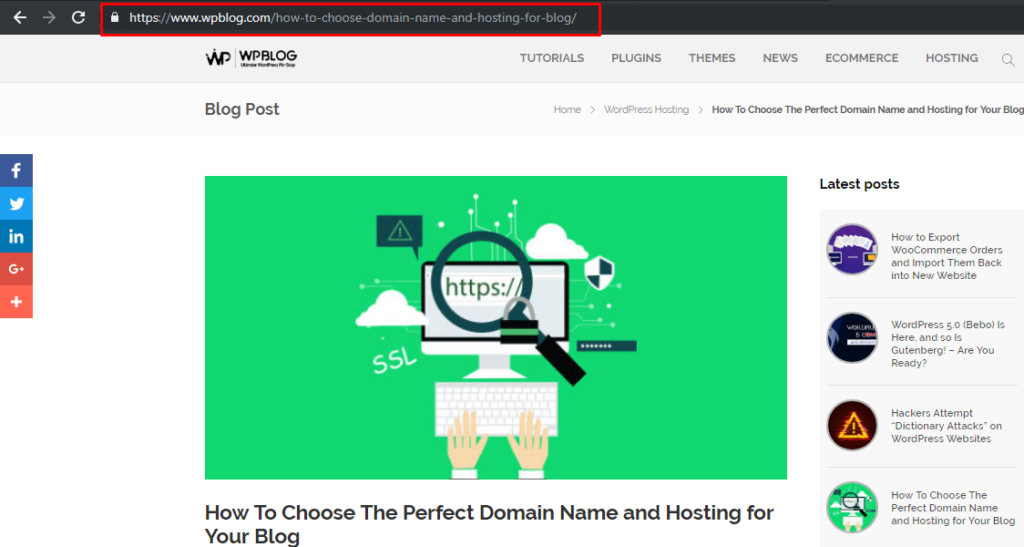Go to the Themes section

coord(712,58)
